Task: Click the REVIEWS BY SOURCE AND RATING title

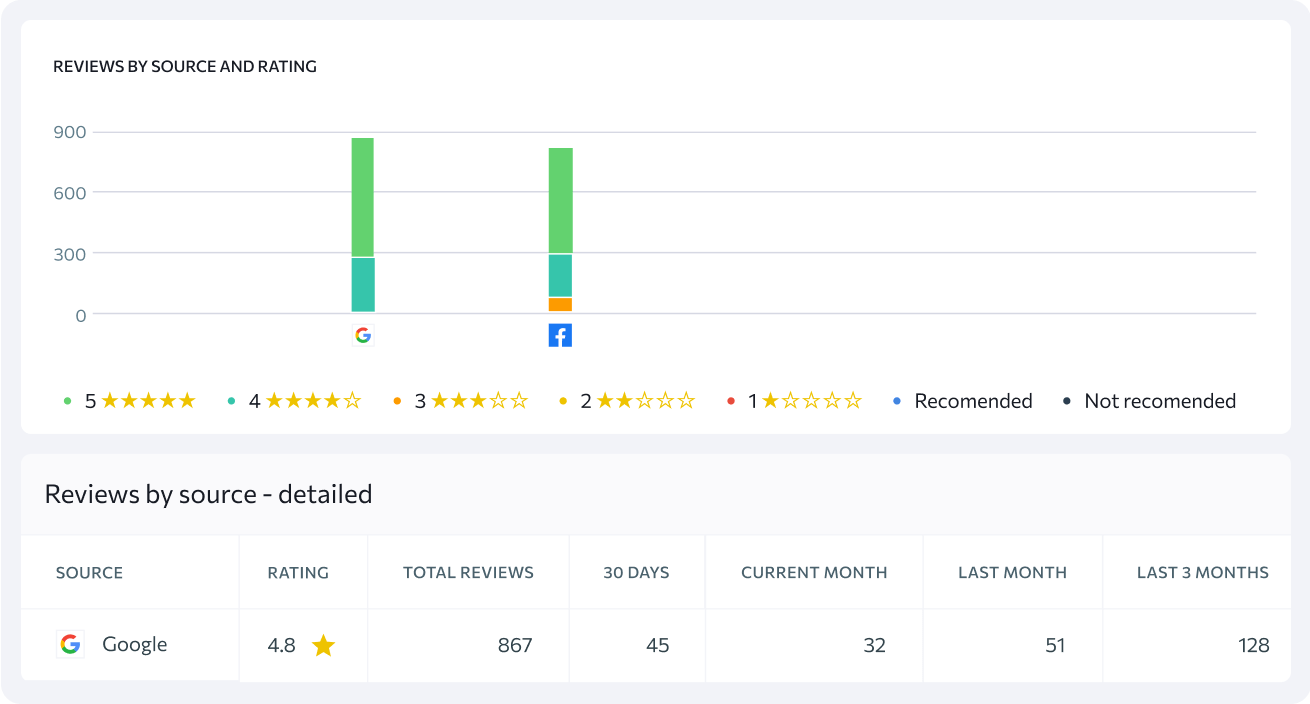Action: (185, 67)
